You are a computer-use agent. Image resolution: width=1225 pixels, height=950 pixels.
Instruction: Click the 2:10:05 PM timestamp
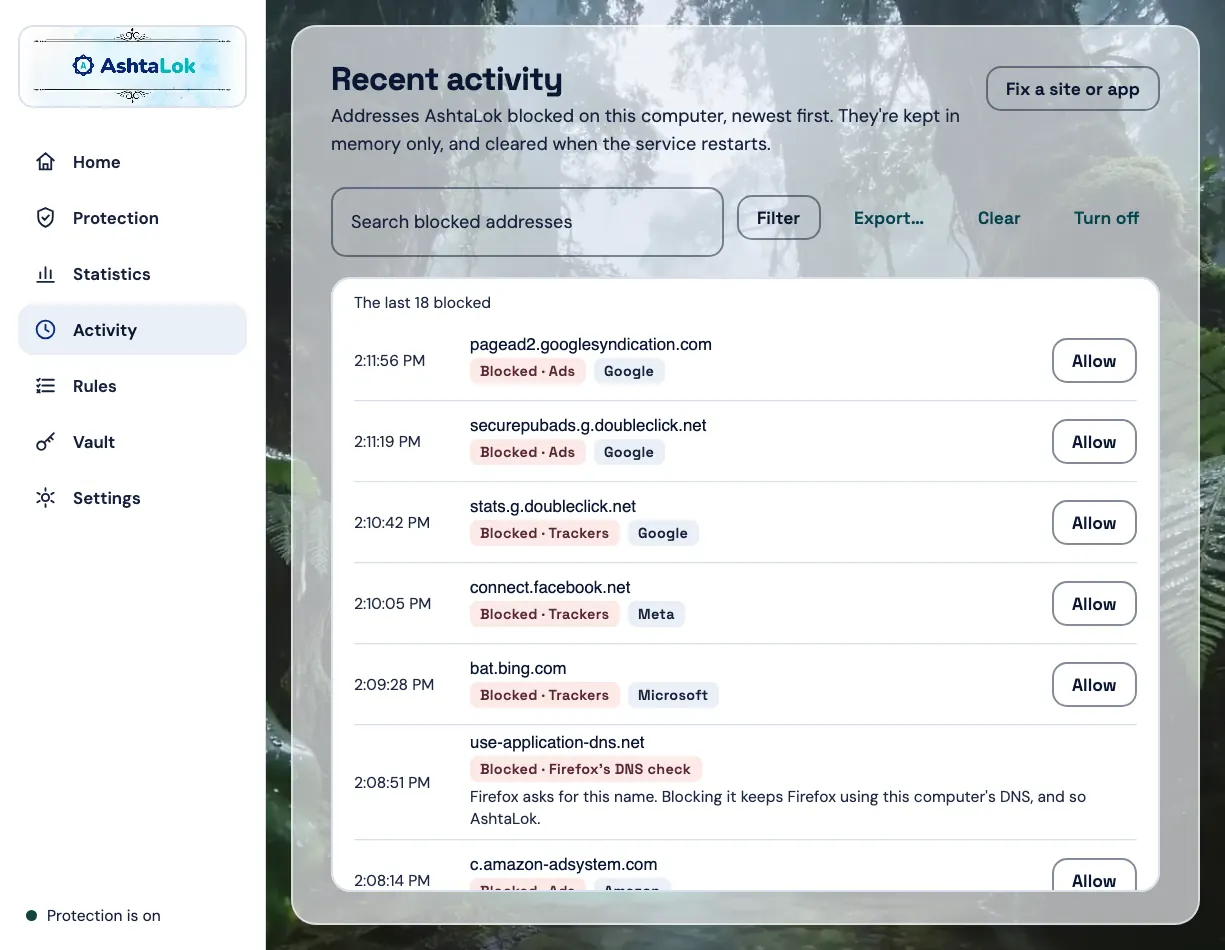coord(392,603)
